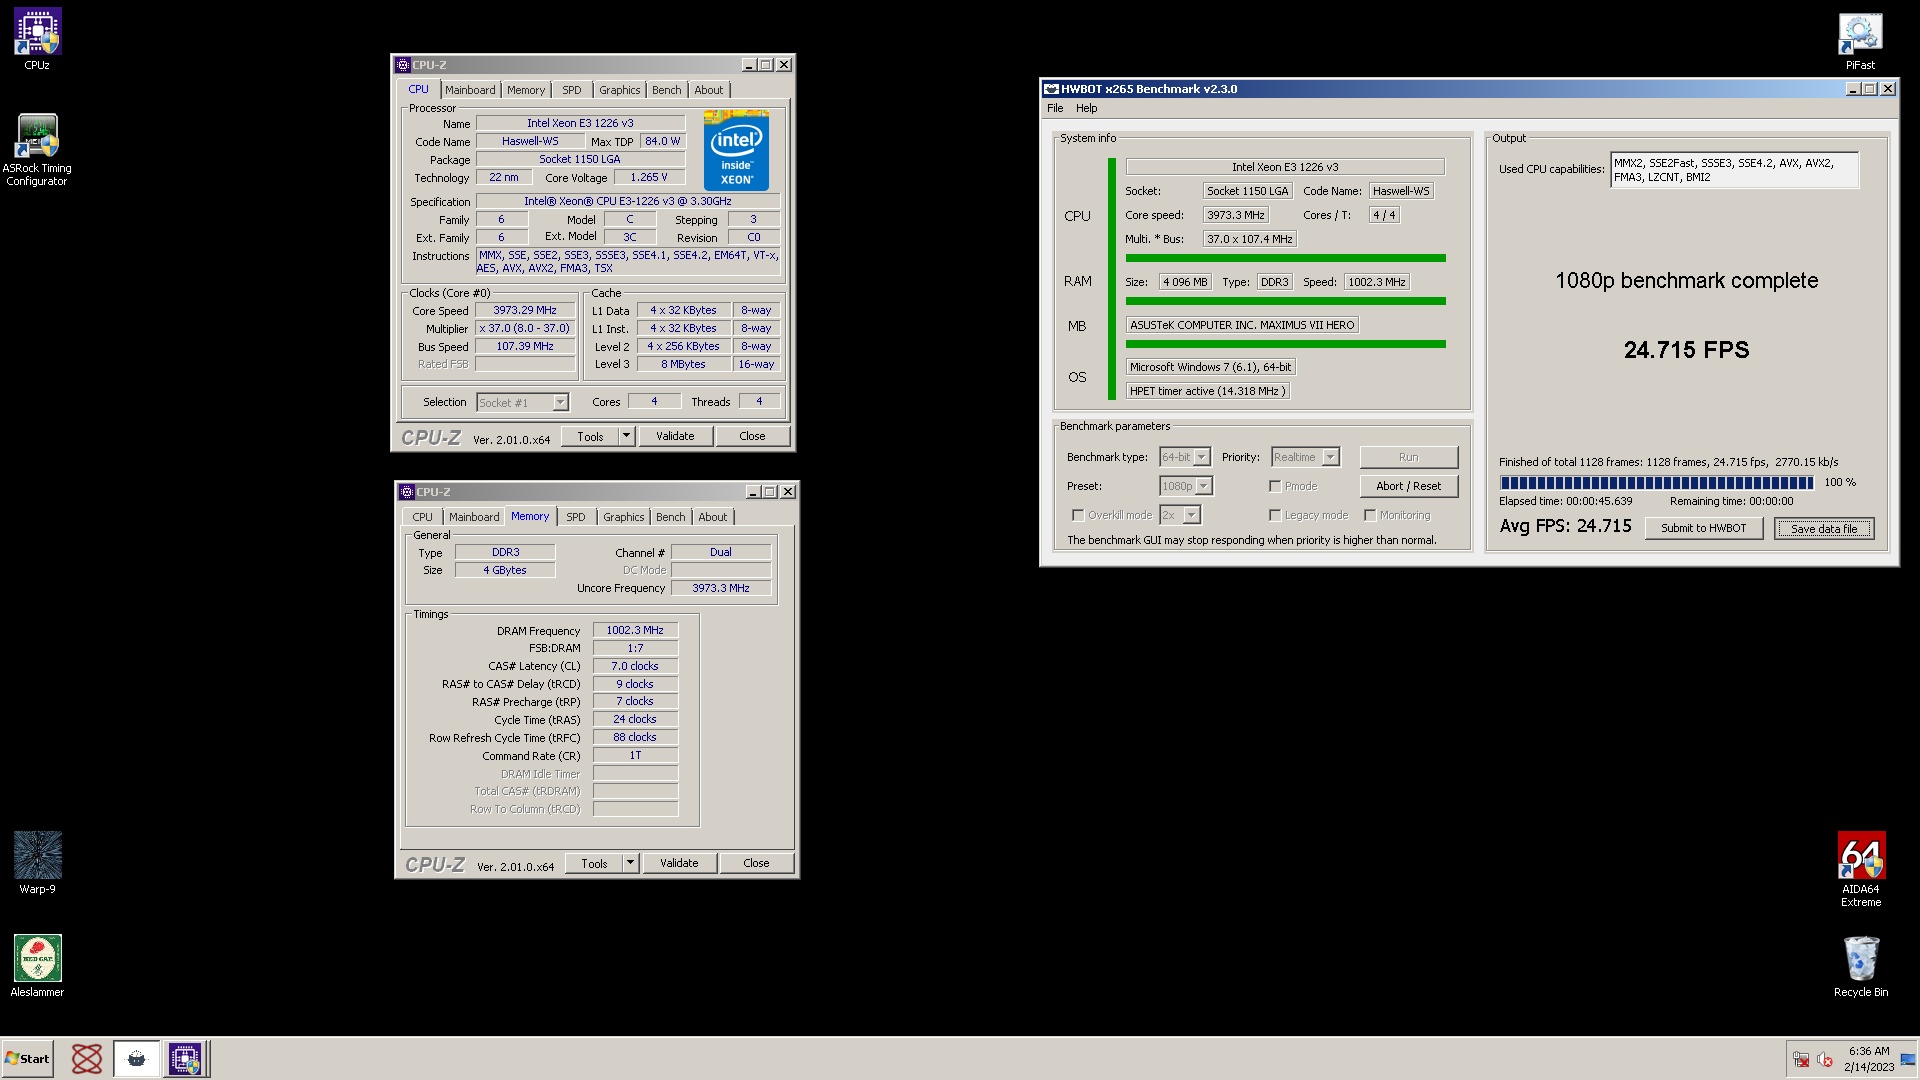This screenshot has height=1080, width=1920.
Task: Open the AIDA64 Extreme desktop icon
Action: pos(1861,869)
